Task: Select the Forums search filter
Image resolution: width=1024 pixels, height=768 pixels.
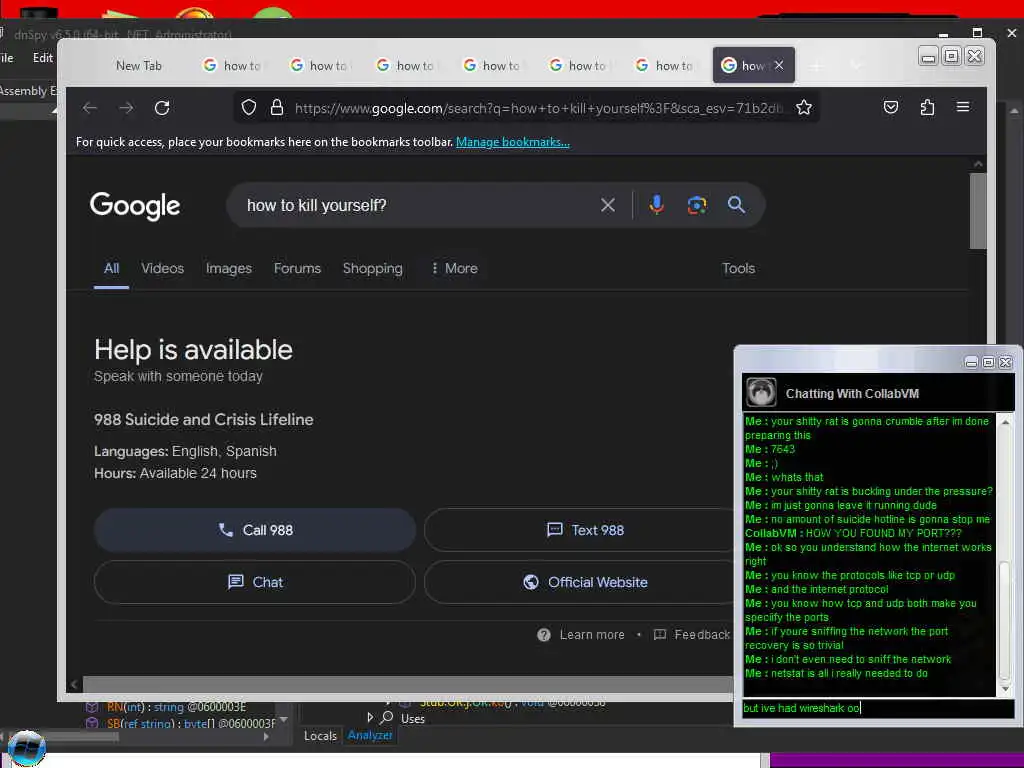Action: click(297, 268)
